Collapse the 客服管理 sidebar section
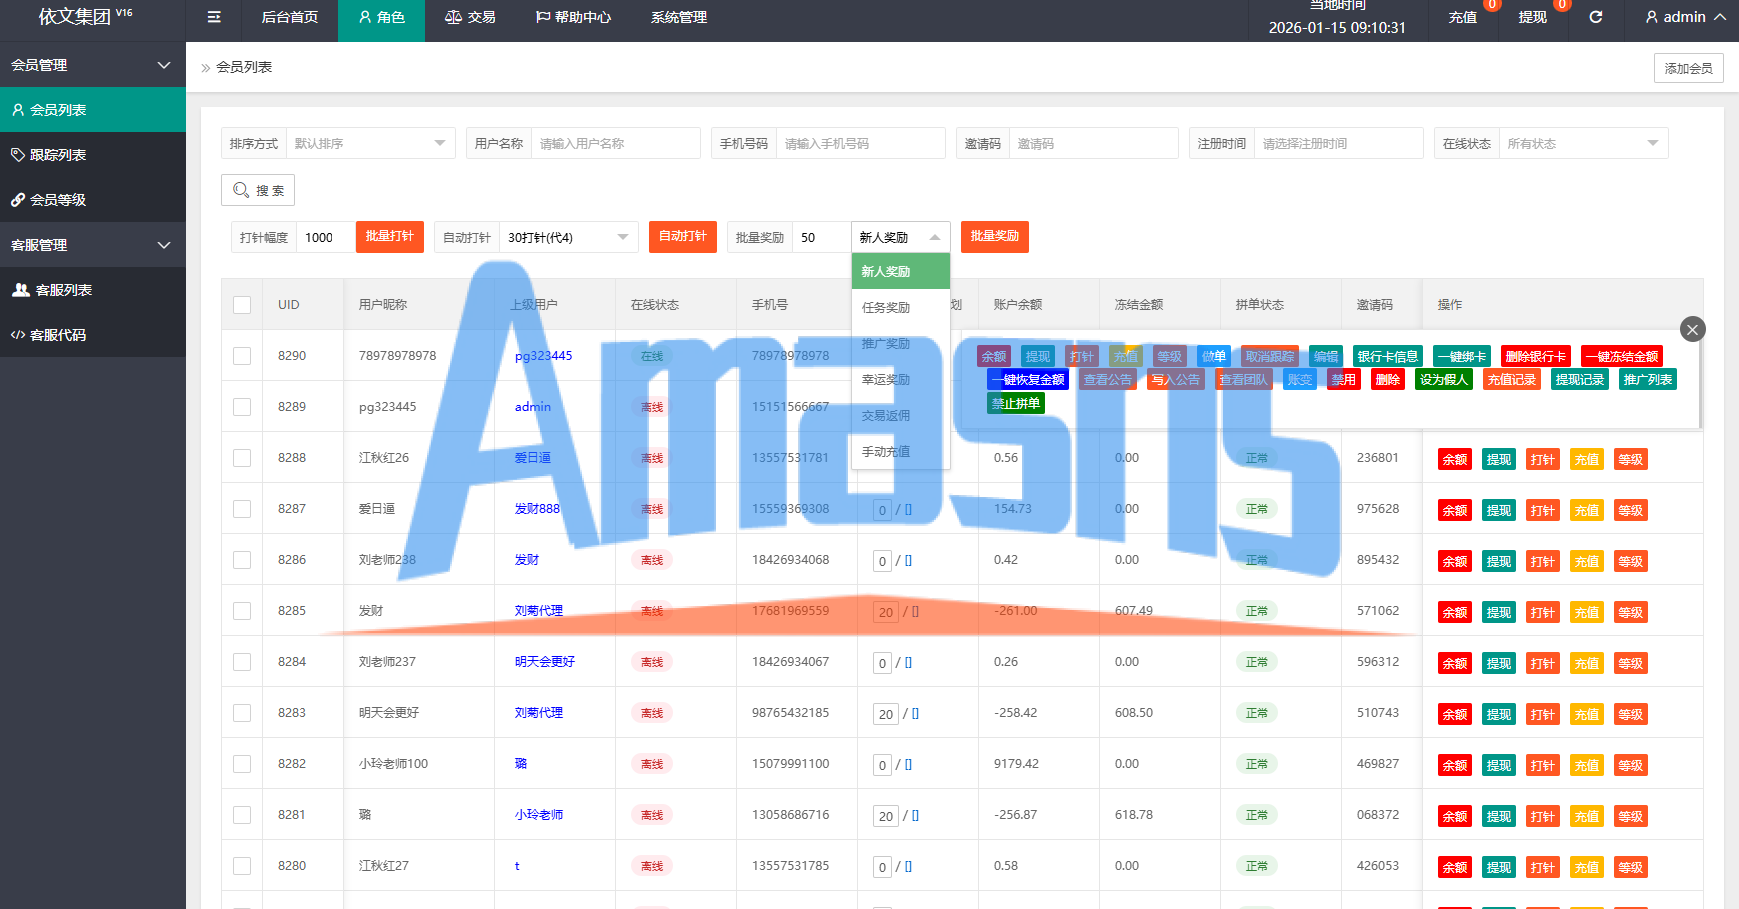 [x=93, y=245]
